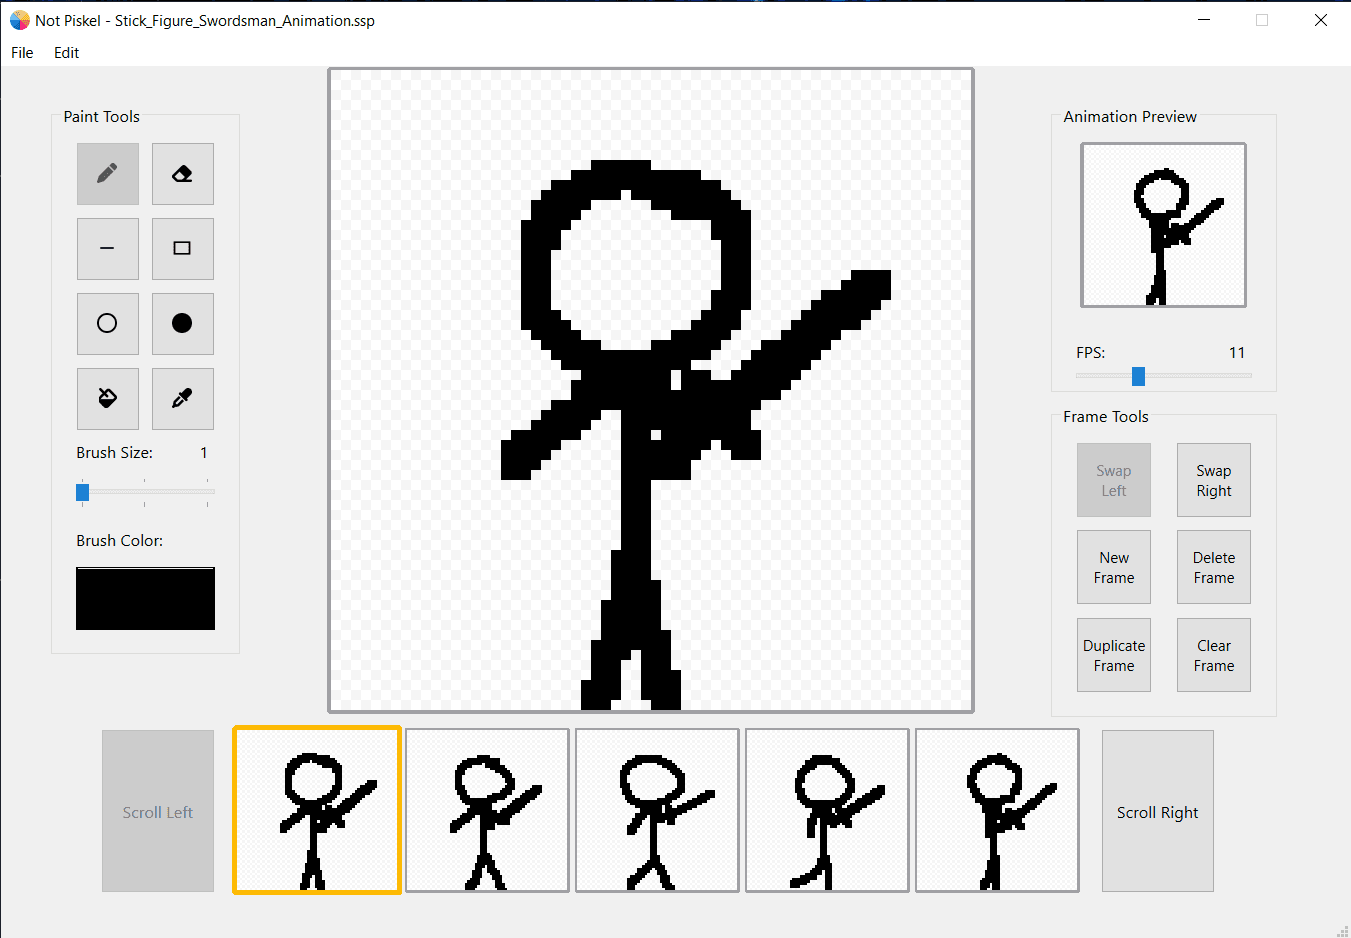Select the fifth frame thumbnail

point(997,810)
